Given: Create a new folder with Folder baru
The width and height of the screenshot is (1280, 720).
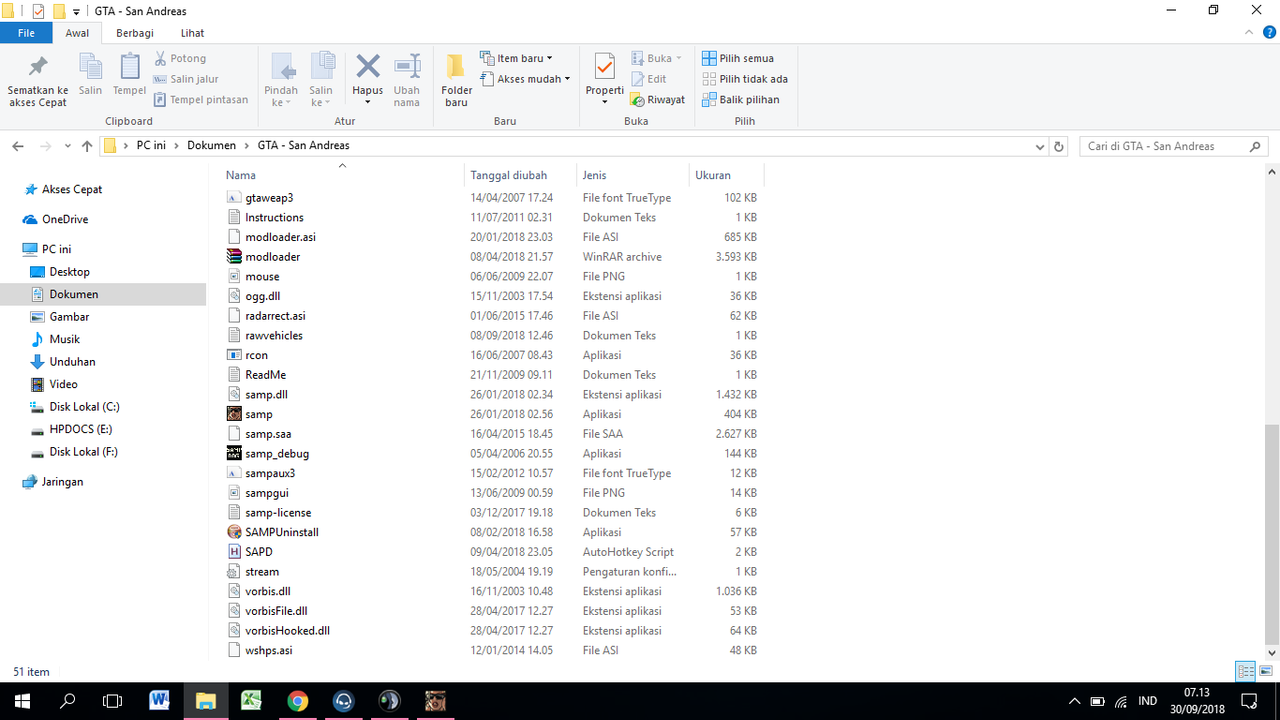Looking at the screenshot, I should 456,80.
